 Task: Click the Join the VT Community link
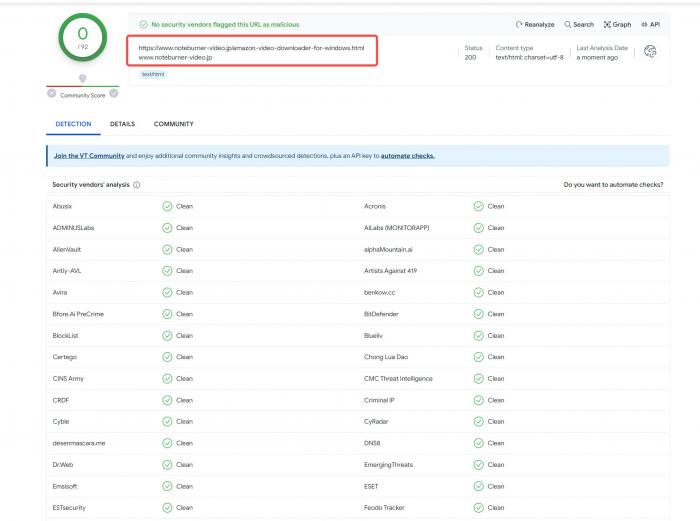pos(89,156)
